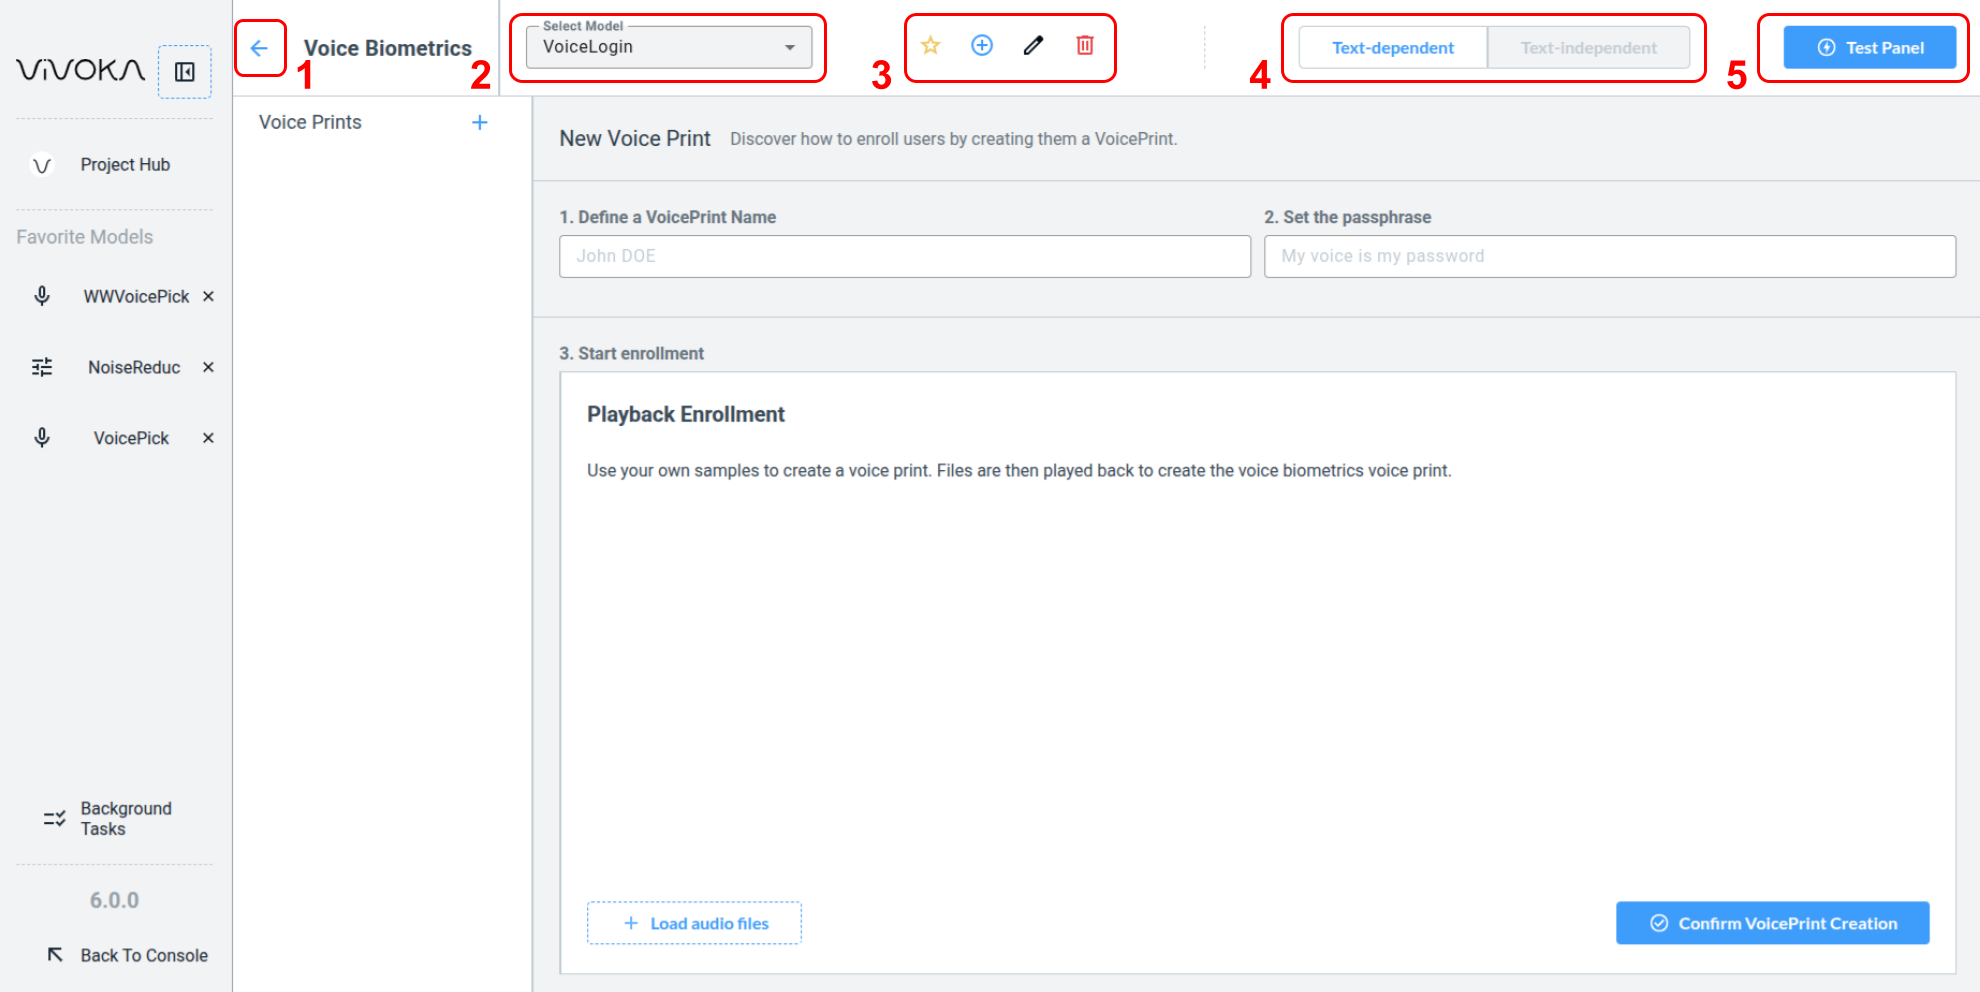Click the back arrow next to Voice Biometrics
The height and width of the screenshot is (992, 1980).
point(259,48)
